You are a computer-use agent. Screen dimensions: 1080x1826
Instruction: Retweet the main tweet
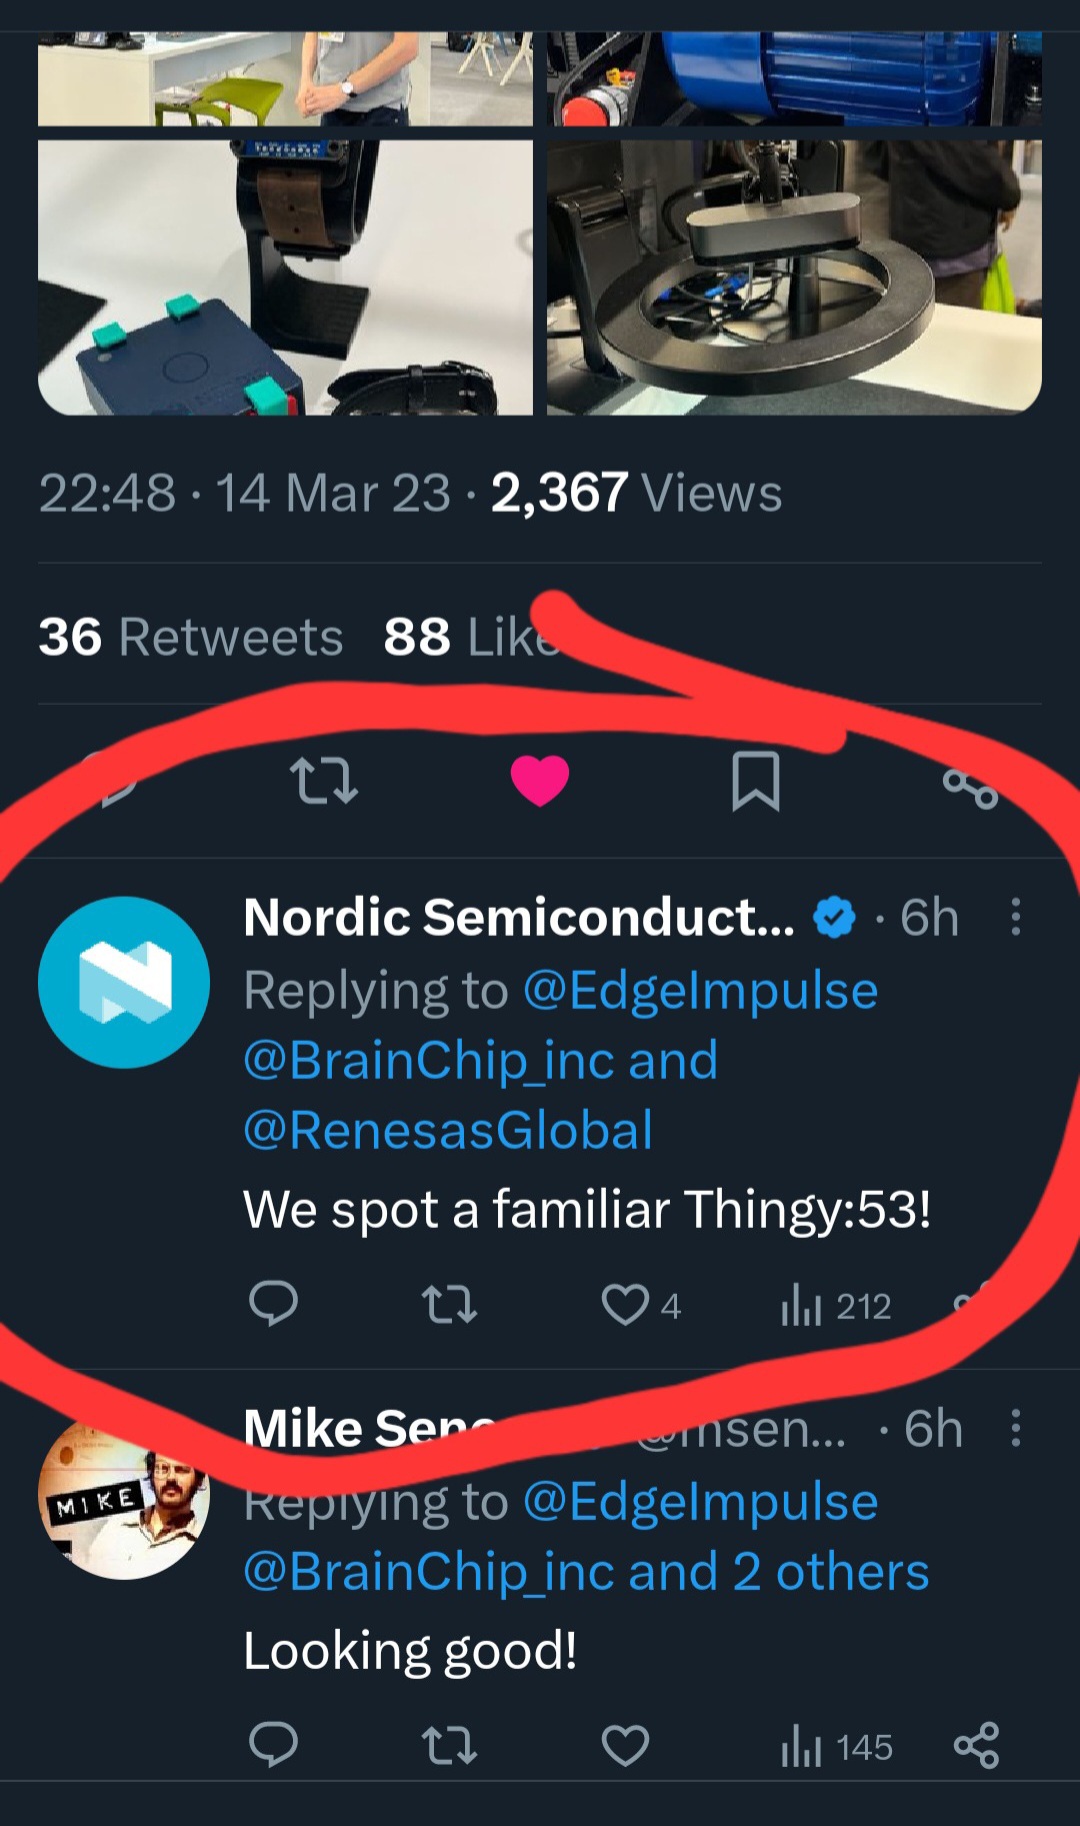[x=323, y=781]
